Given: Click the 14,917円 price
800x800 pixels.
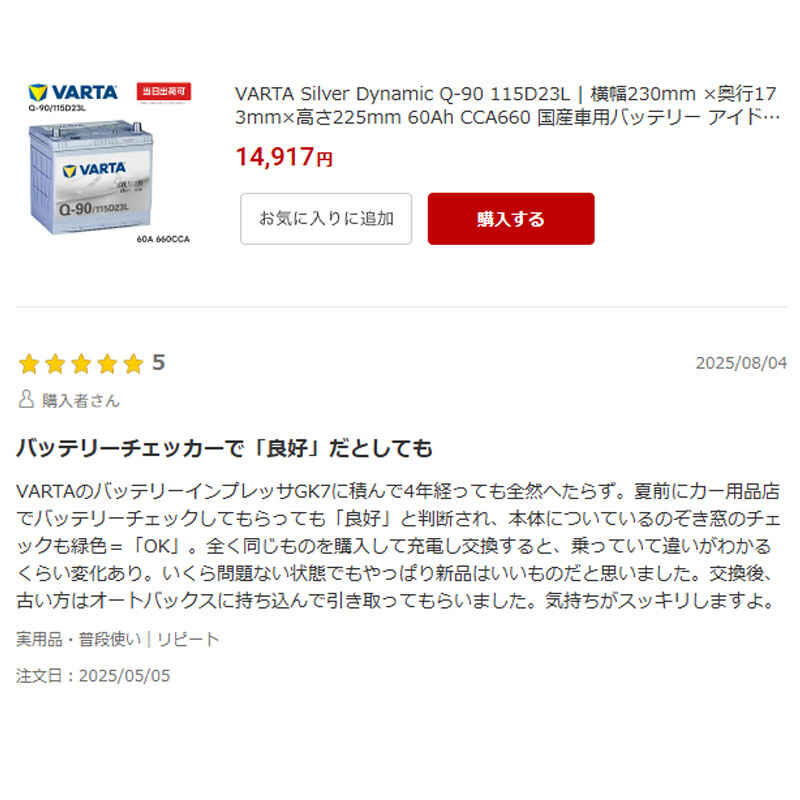Looking at the screenshot, I should [284, 157].
